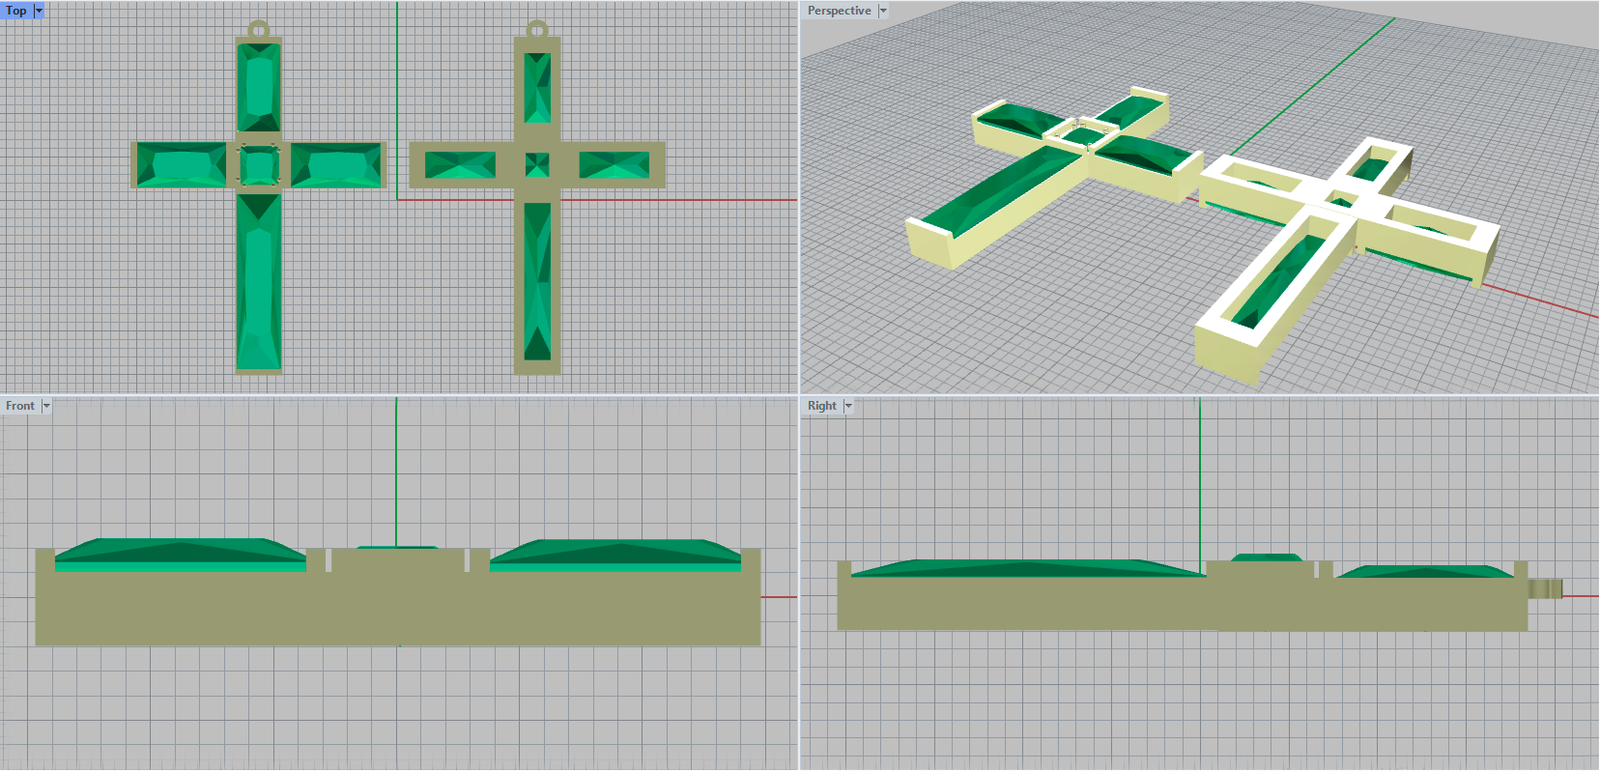Expand the Right viewport menu arrow
The height and width of the screenshot is (772, 1600).
tap(848, 406)
